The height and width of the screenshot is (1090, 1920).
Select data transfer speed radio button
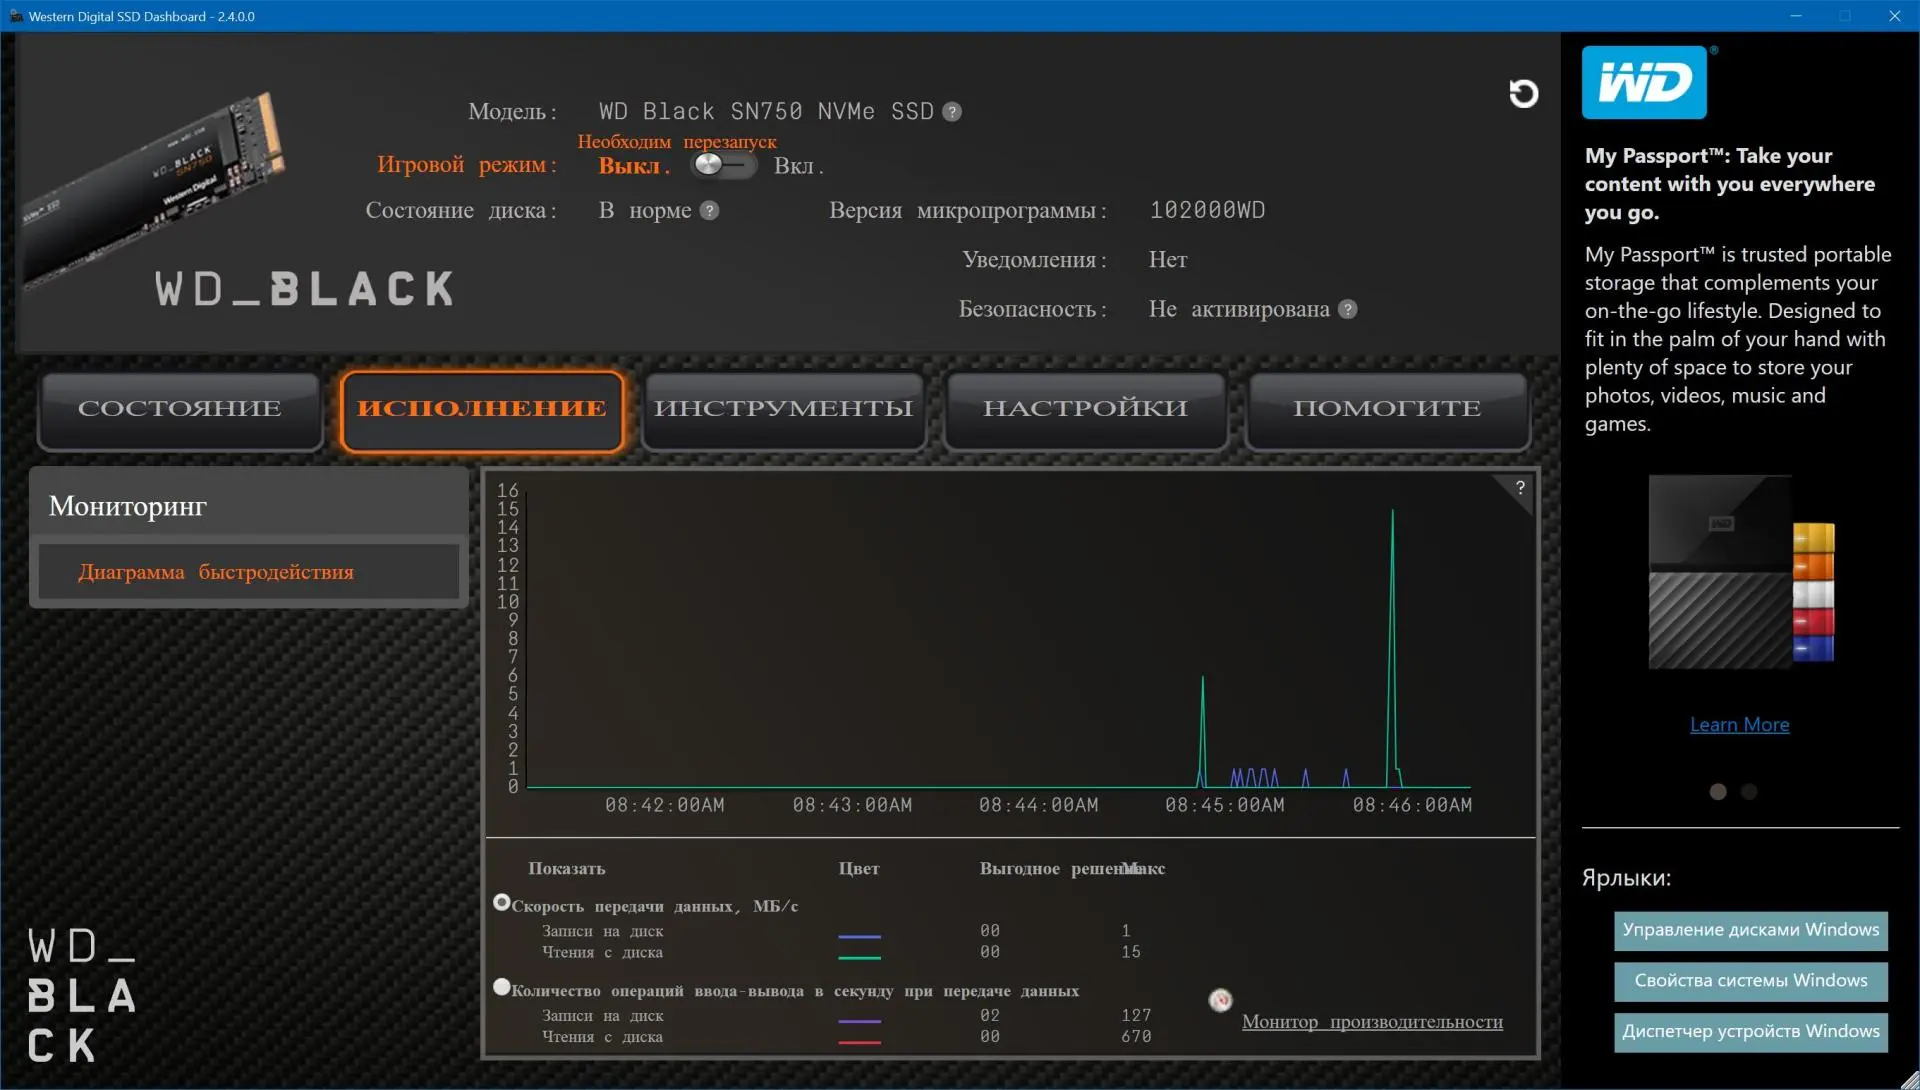[502, 902]
